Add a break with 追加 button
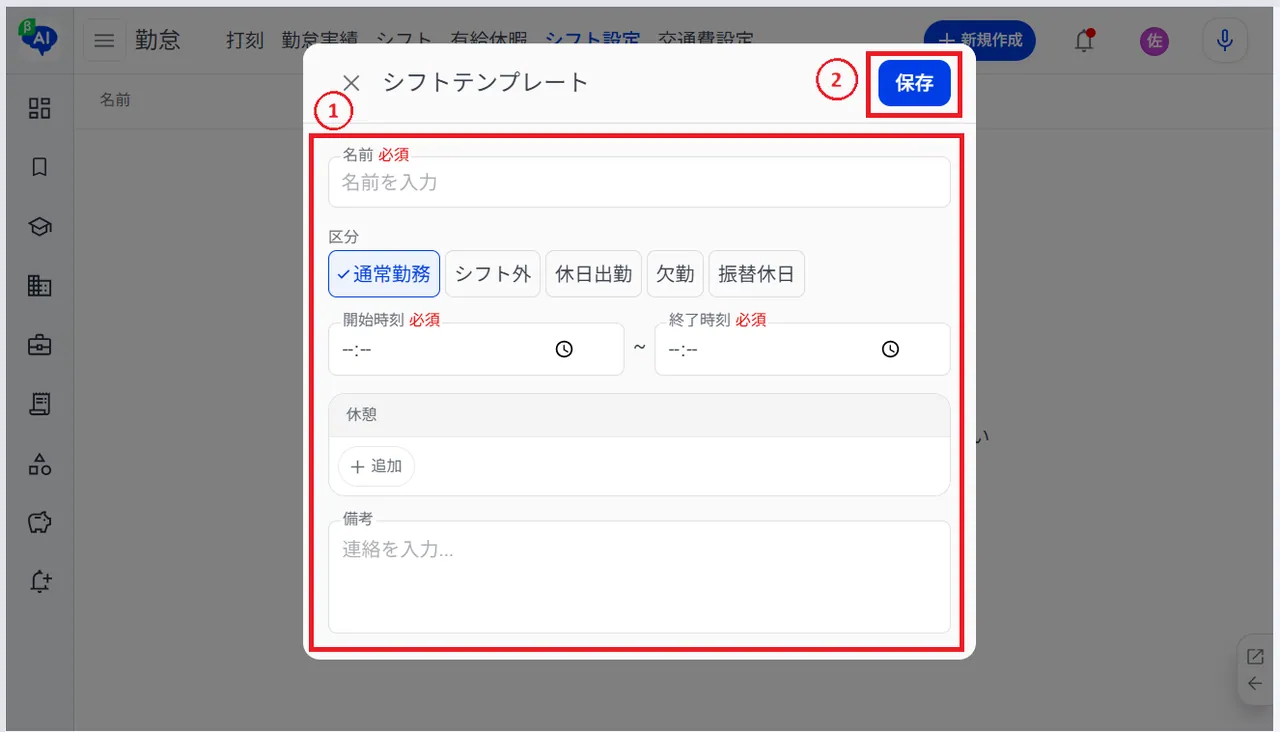This screenshot has width=1280, height=732. pyautogui.click(x=376, y=466)
